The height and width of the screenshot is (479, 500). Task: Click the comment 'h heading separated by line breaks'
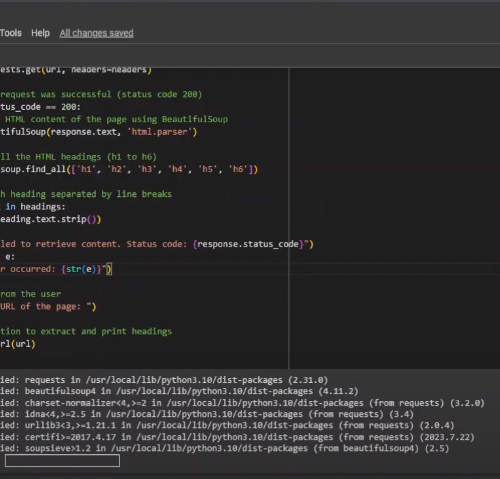[x=86, y=194]
